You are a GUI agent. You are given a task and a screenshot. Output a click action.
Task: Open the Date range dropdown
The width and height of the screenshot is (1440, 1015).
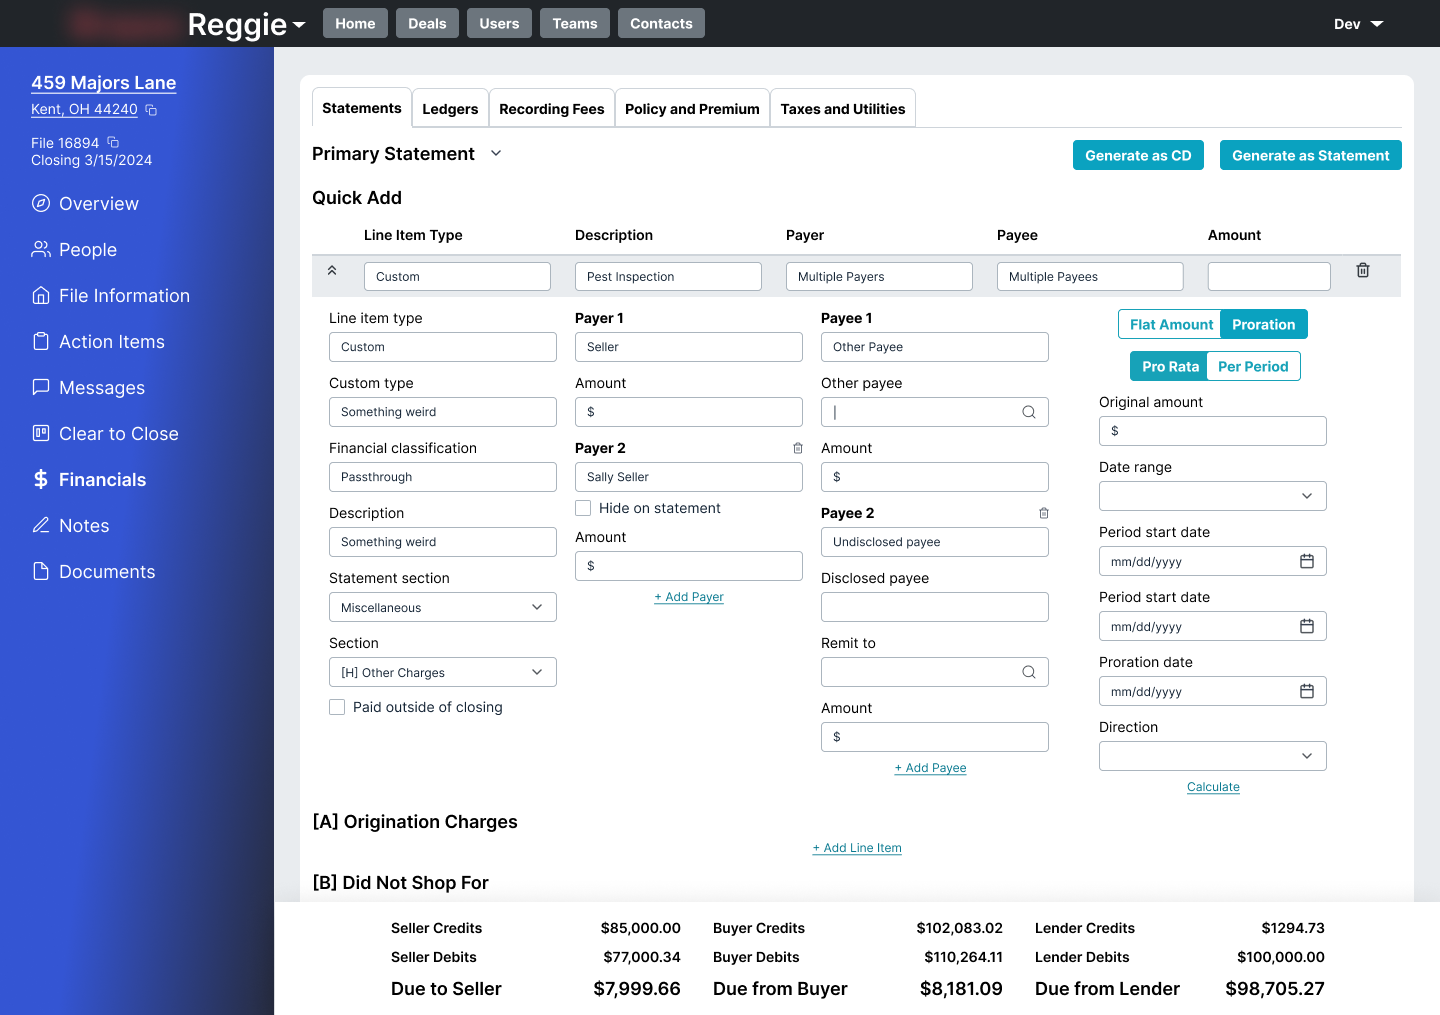pos(1213,496)
